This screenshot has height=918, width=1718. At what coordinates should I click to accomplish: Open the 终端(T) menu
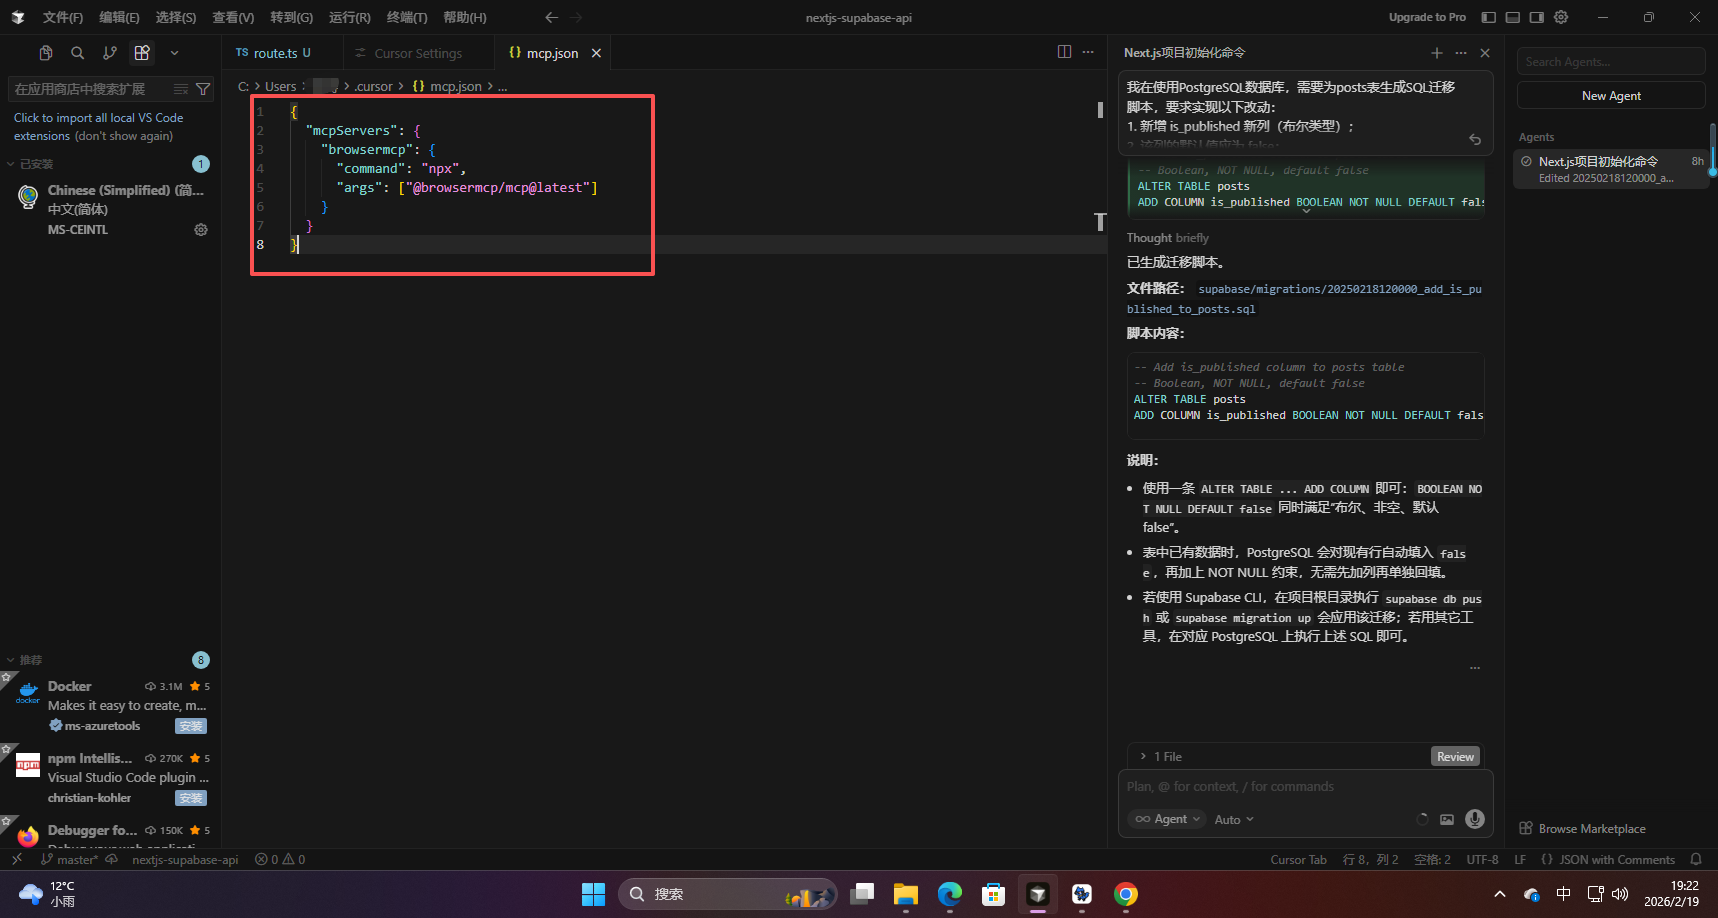click(407, 17)
